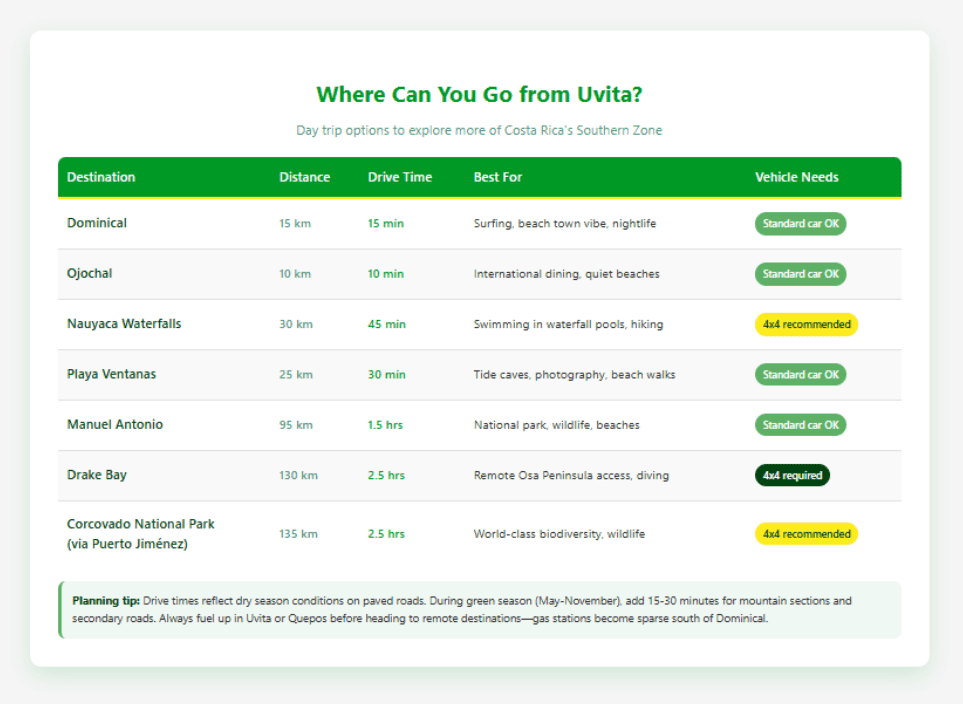Click the 1.5 hrs drive time for Manuel Antonio
The image size is (963, 704).
pyautogui.click(x=385, y=425)
